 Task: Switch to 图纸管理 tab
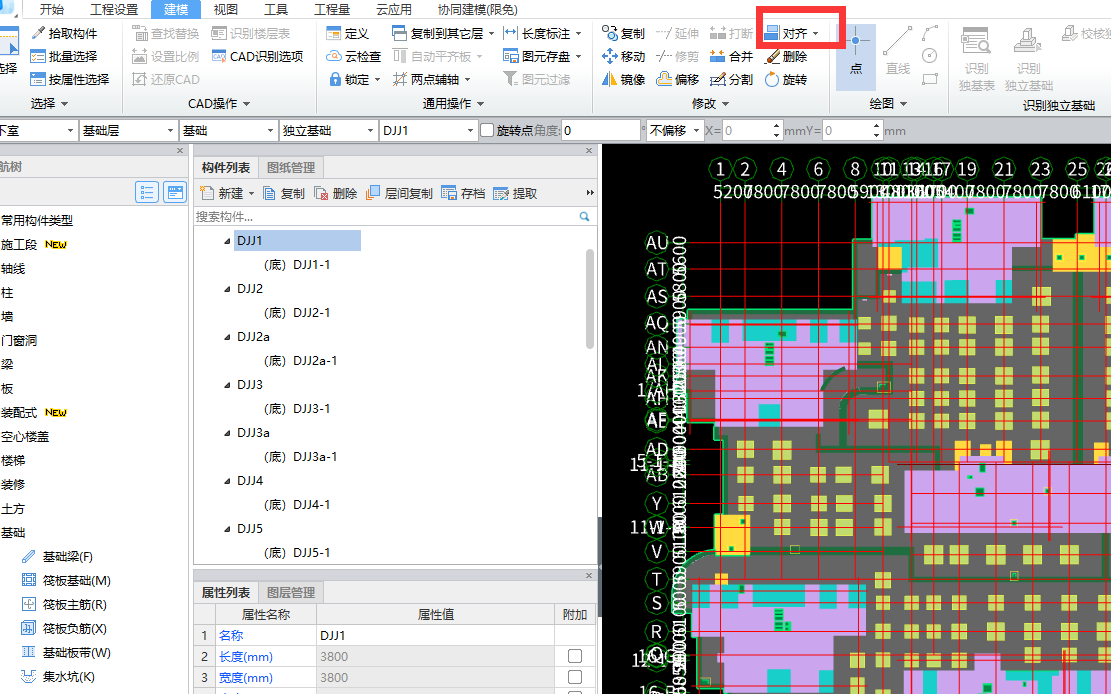coord(291,167)
